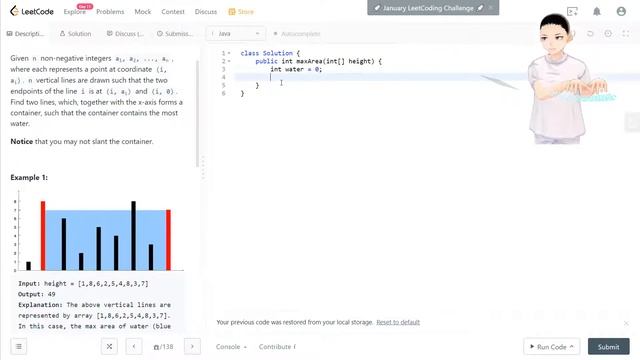Go to next problem arrow
Viewport: 640px width, 360px height.
click(x=192, y=347)
